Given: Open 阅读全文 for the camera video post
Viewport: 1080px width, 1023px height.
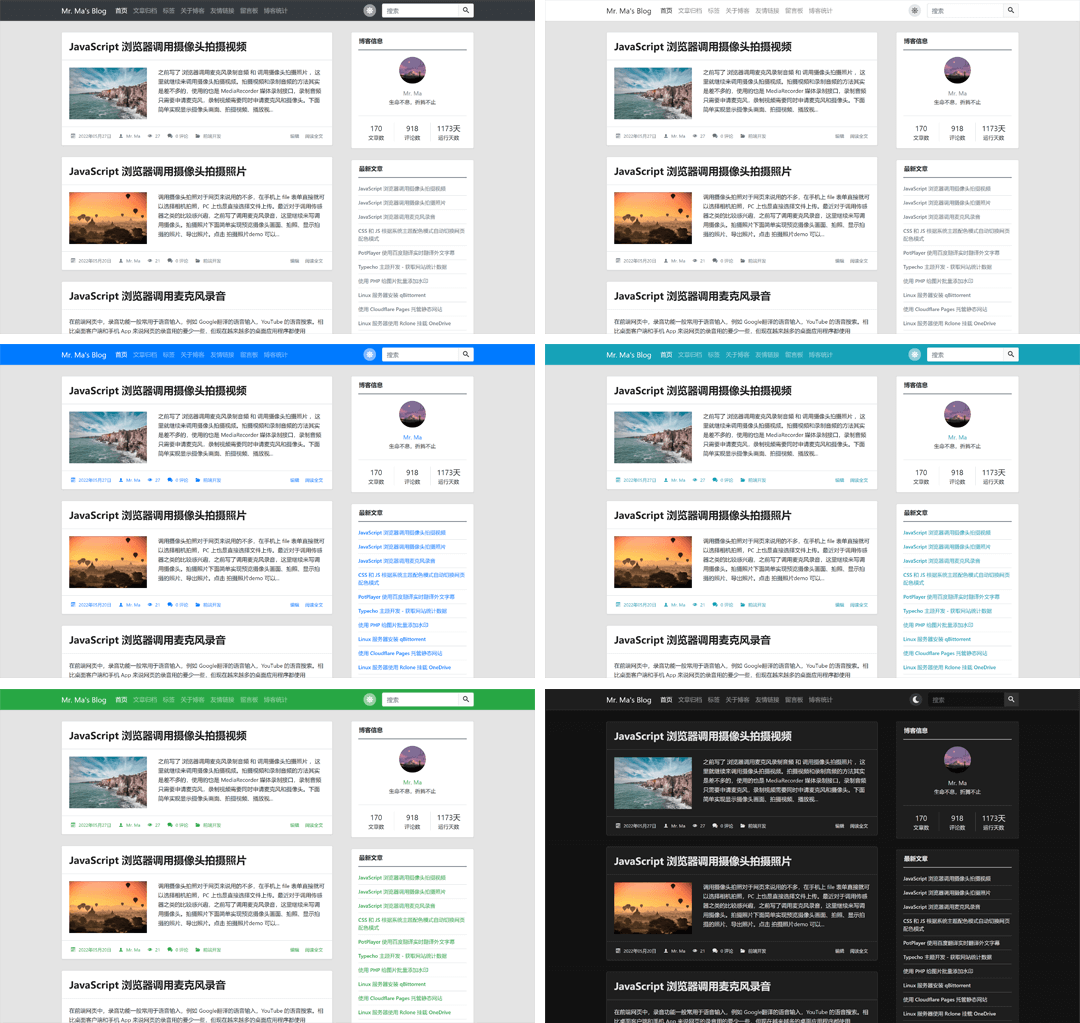Looking at the screenshot, I should point(316,135).
